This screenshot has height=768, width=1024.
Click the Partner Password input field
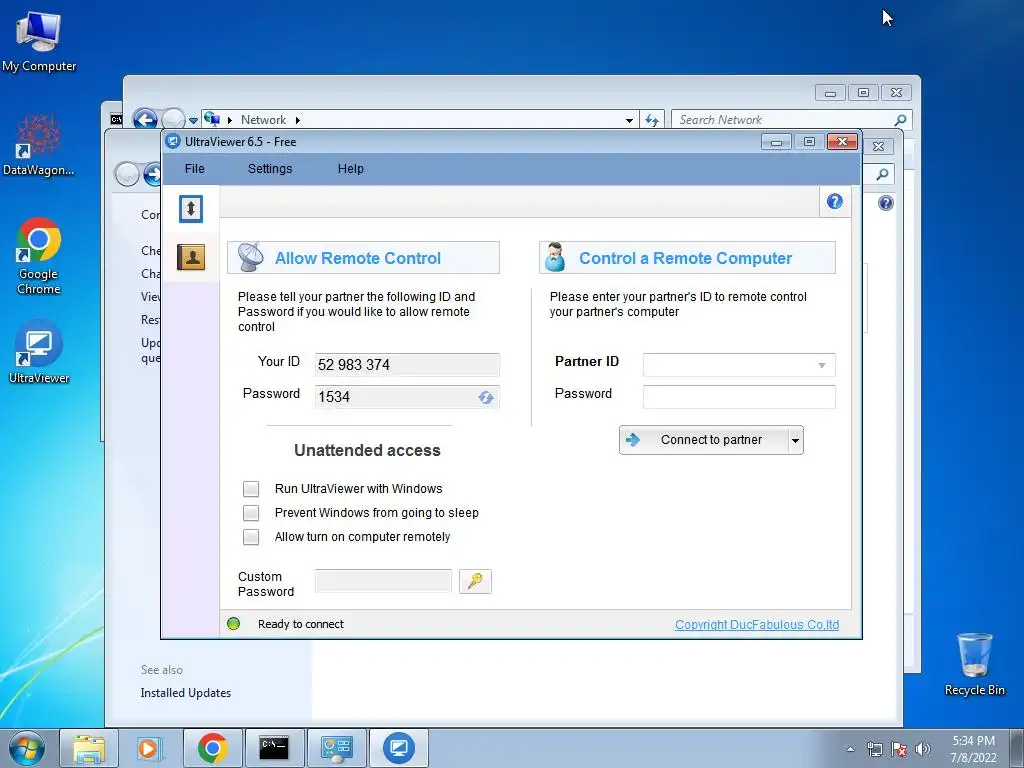click(739, 397)
